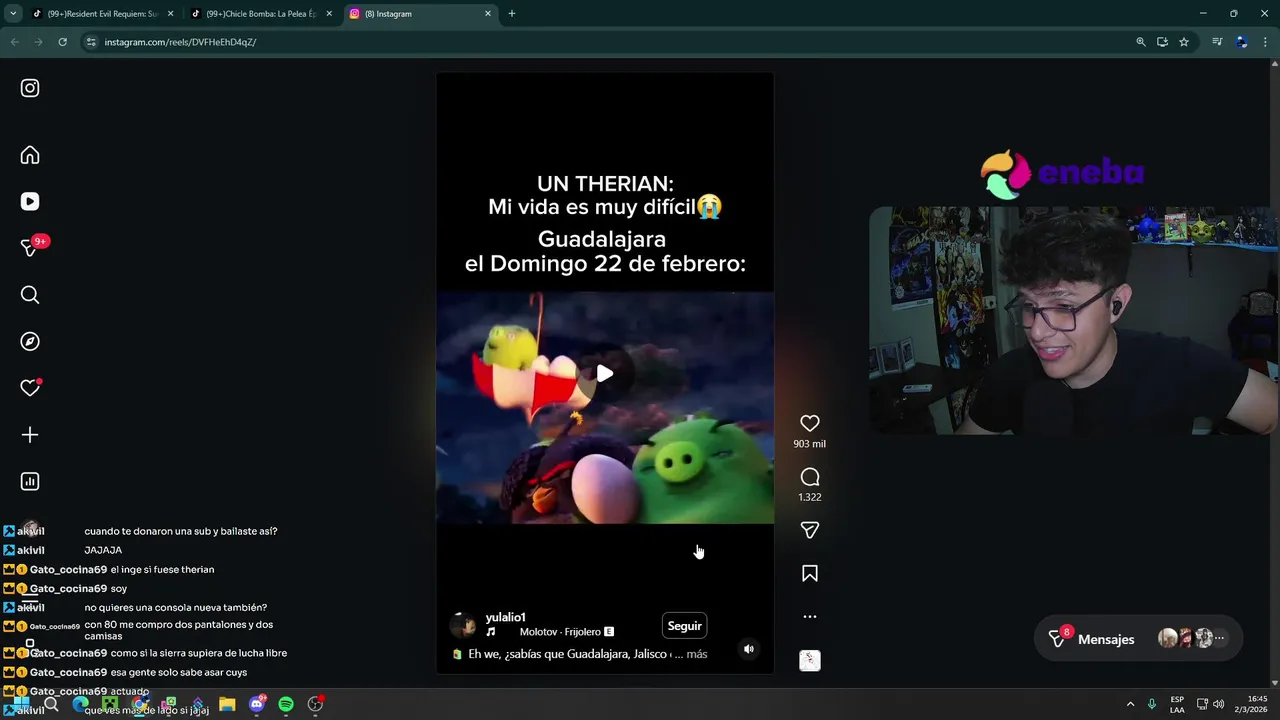Image resolution: width=1280 pixels, height=720 pixels.
Task: Open a new browser tab
Action: tap(512, 14)
